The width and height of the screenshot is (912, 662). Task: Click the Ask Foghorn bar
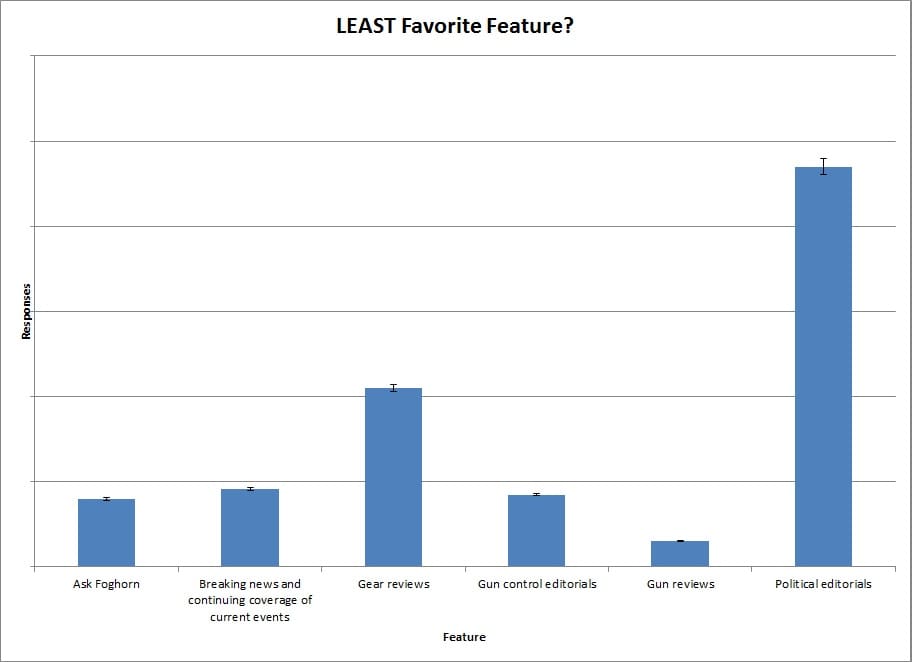[x=106, y=534]
